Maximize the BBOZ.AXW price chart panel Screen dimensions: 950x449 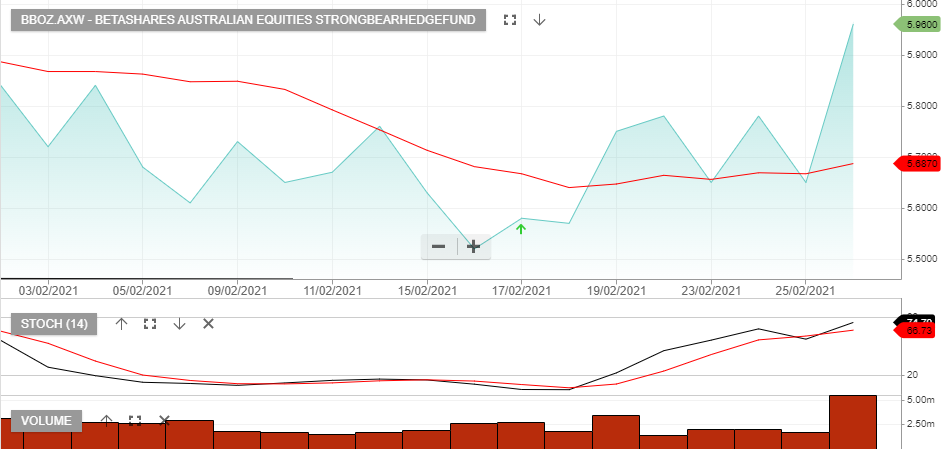[510, 20]
